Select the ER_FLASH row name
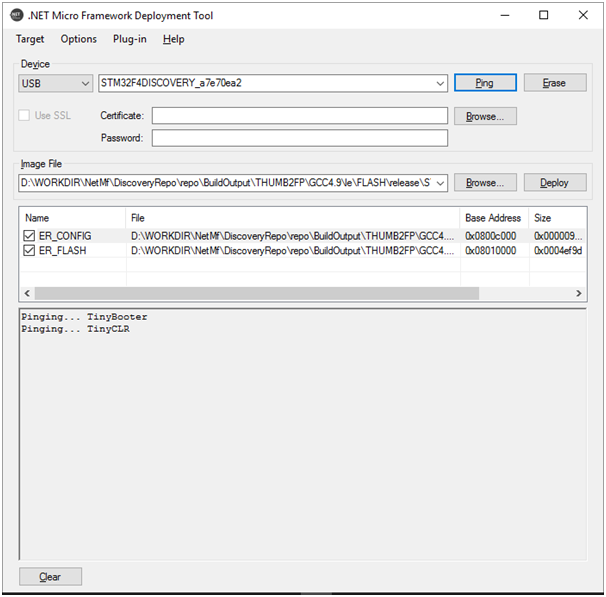The image size is (606, 597). (63, 250)
